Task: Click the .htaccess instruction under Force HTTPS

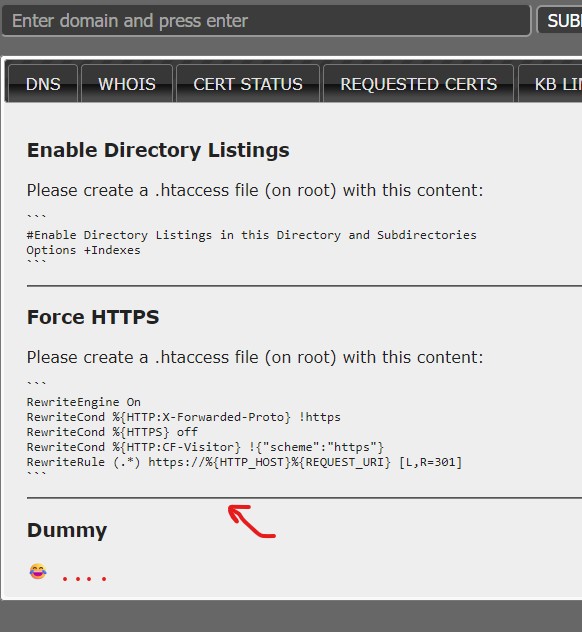Action: (255, 357)
